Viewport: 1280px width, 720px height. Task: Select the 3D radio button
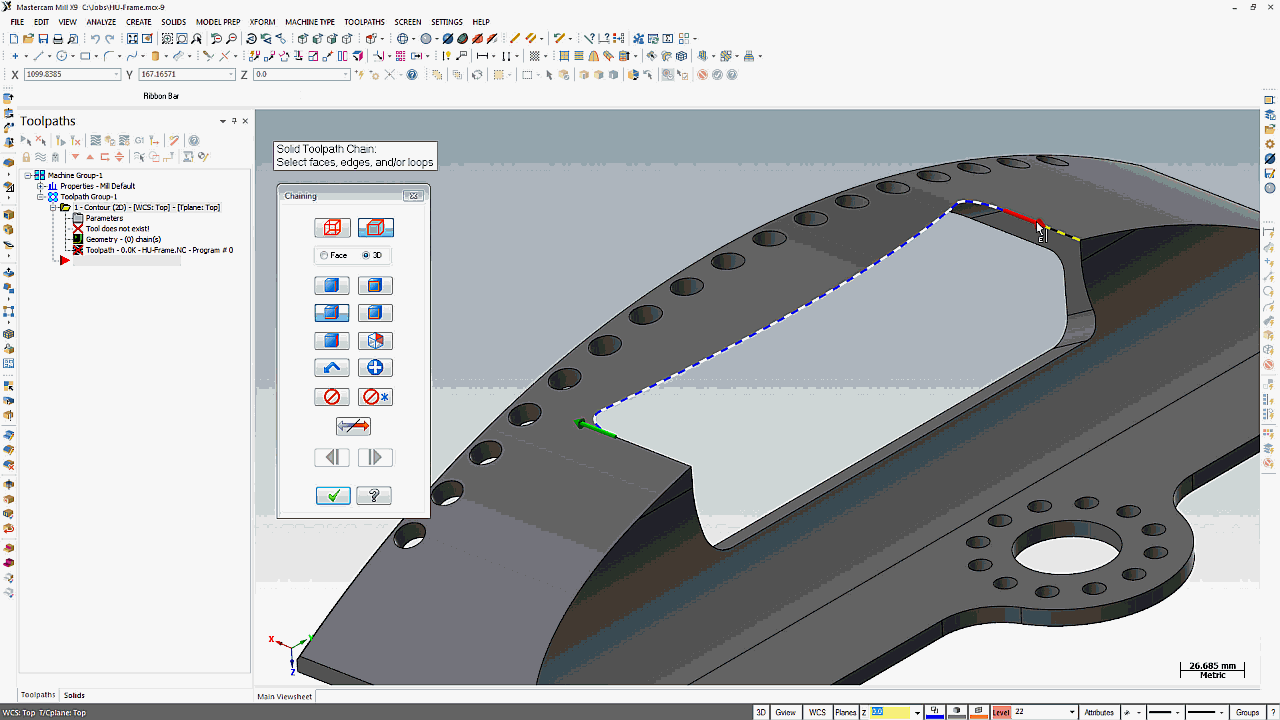point(366,256)
